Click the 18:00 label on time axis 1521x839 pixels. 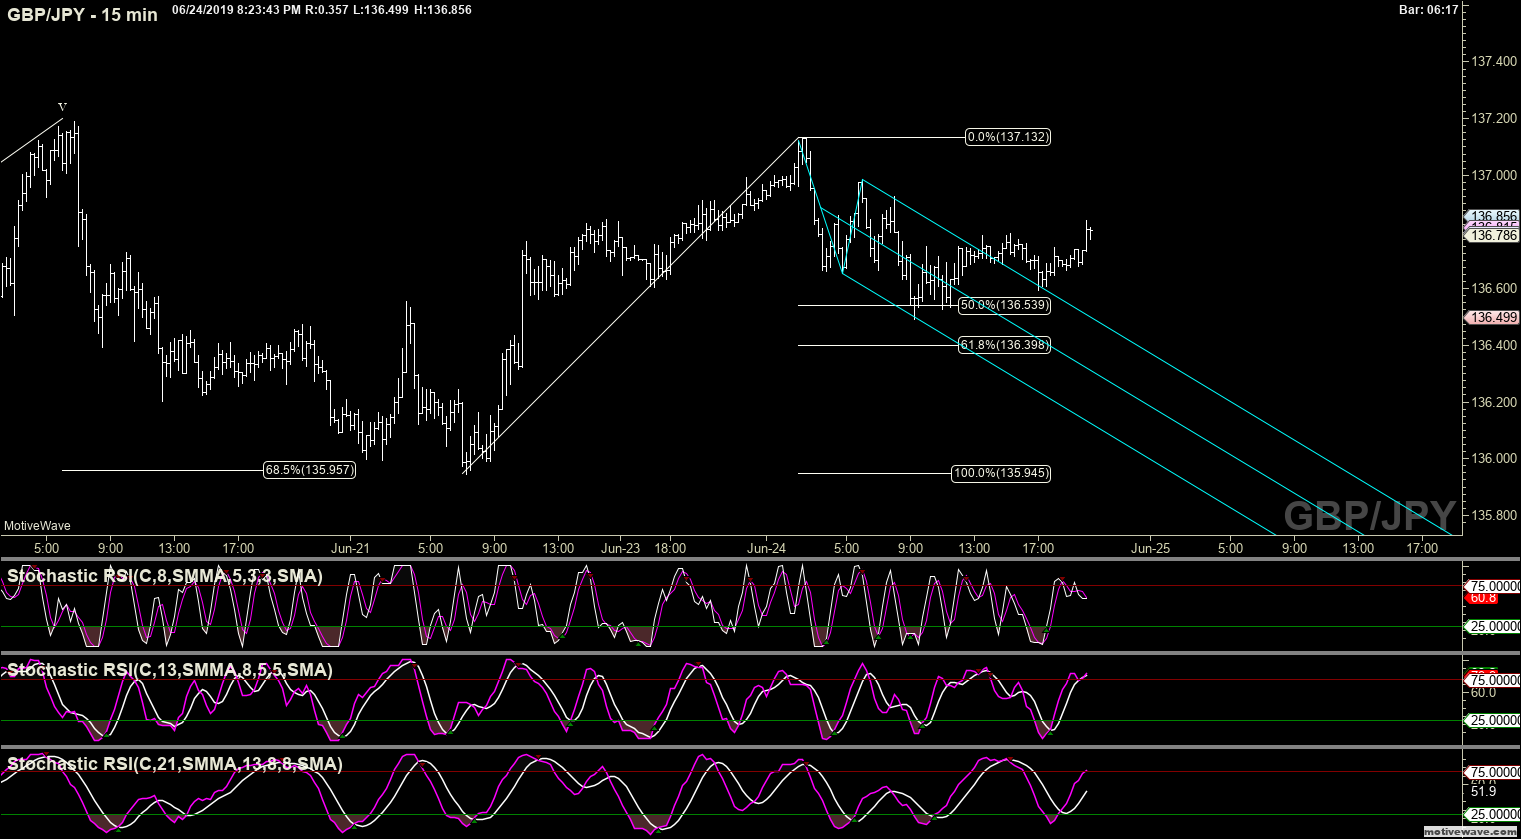point(670,548)
